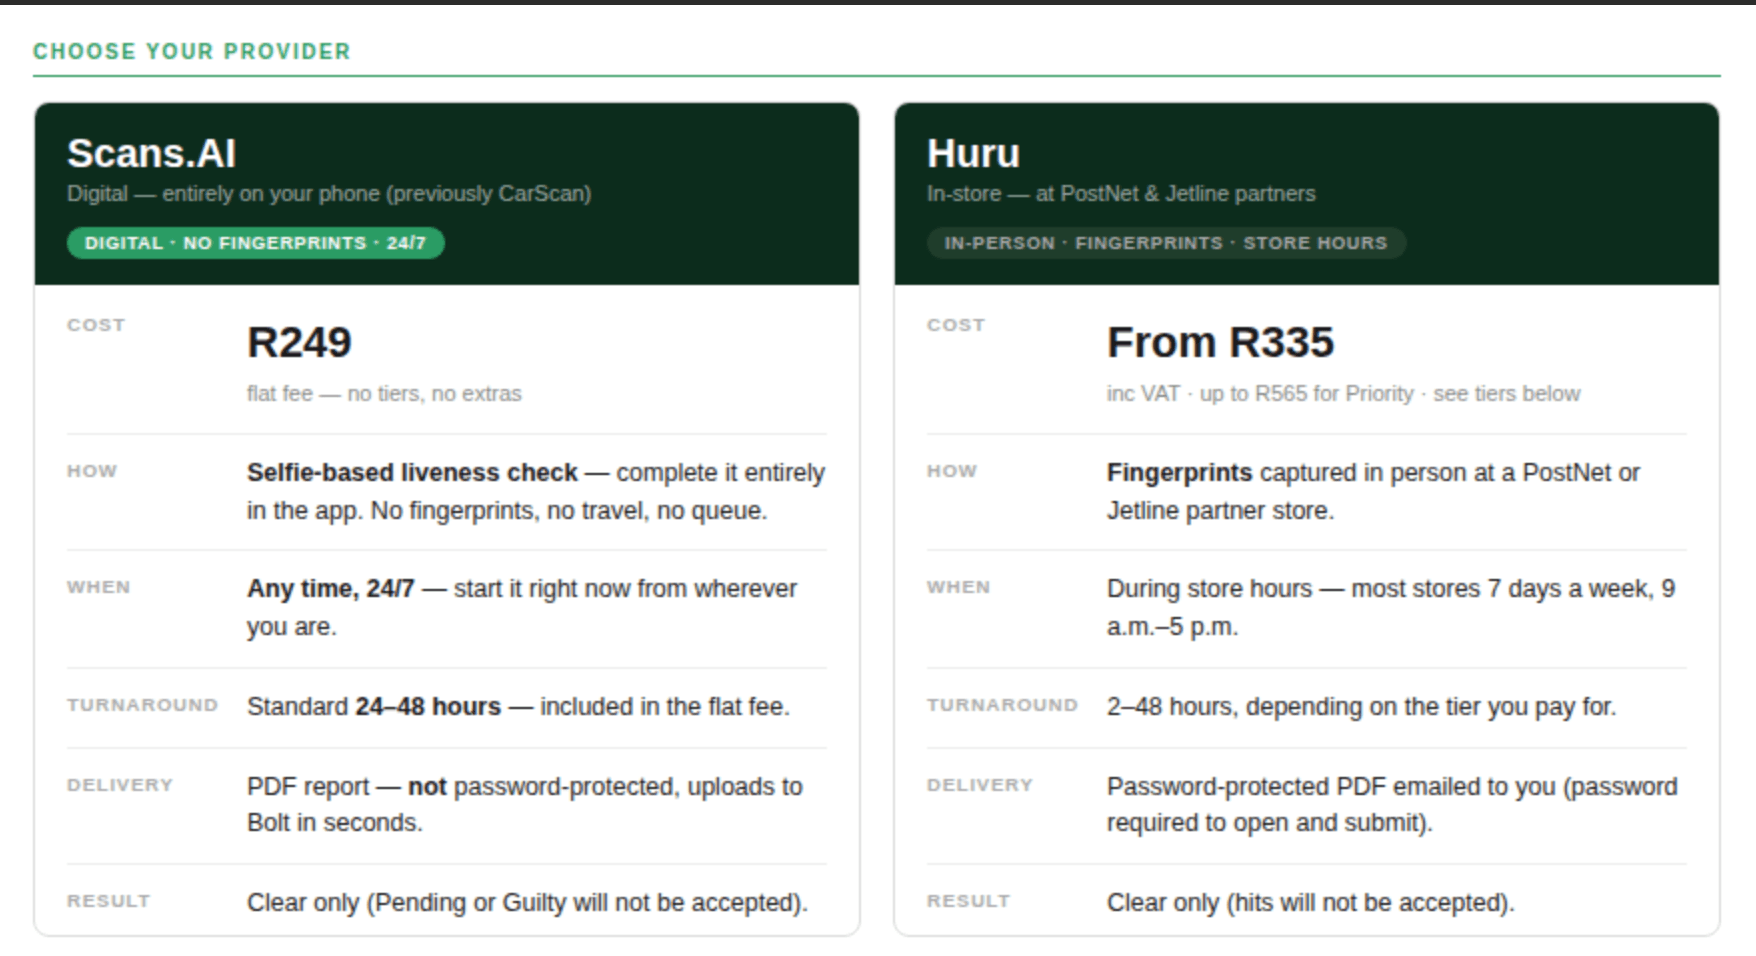
Task: Click the From R335 price text
Action: (1220, 343)
